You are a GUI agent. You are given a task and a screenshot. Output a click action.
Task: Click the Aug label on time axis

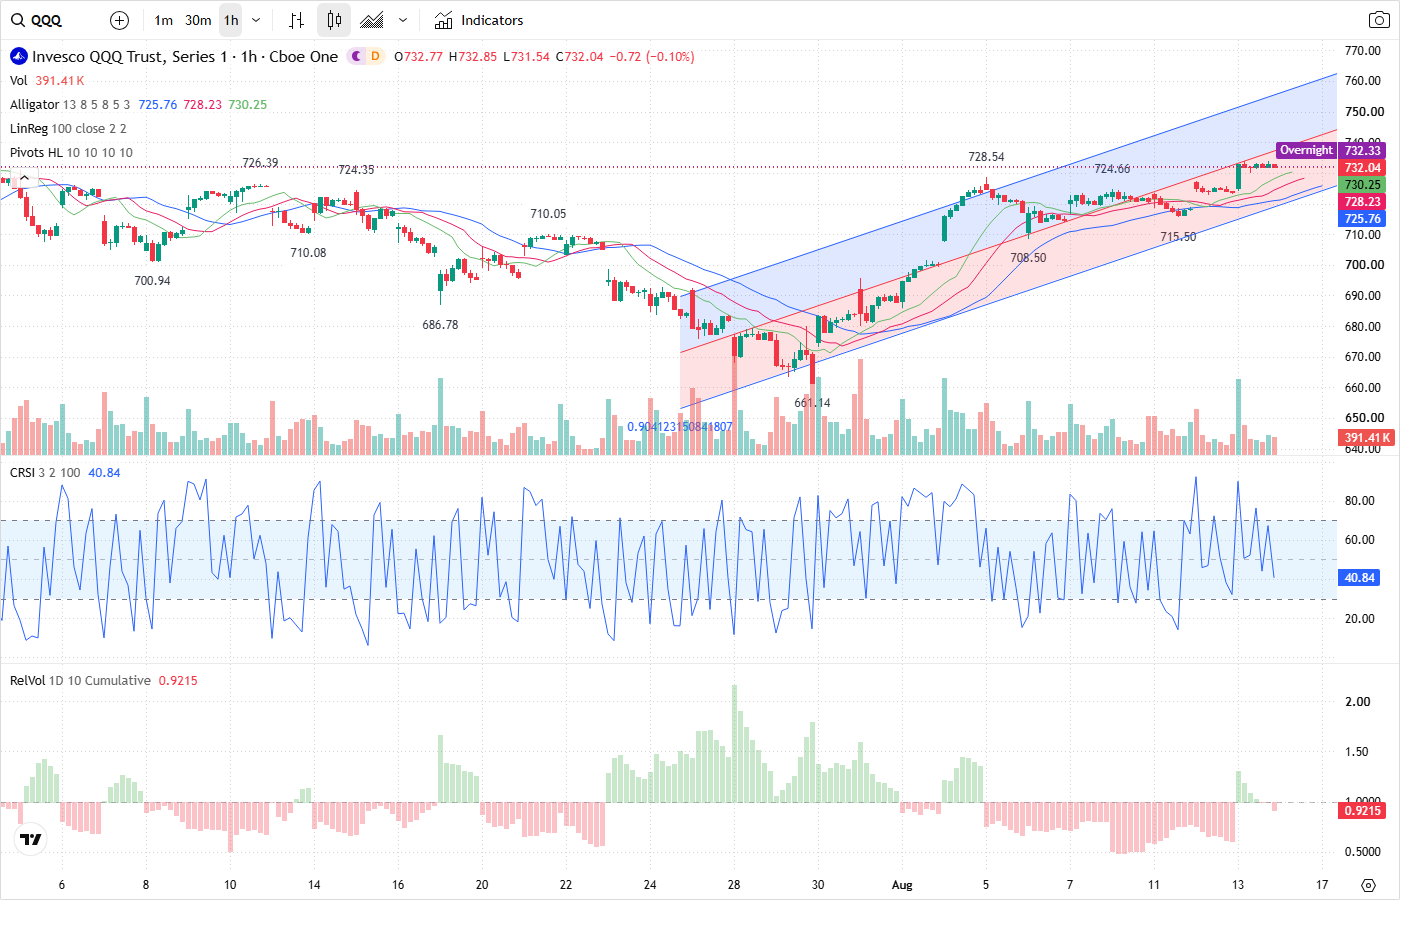click(x=902, y=885)
